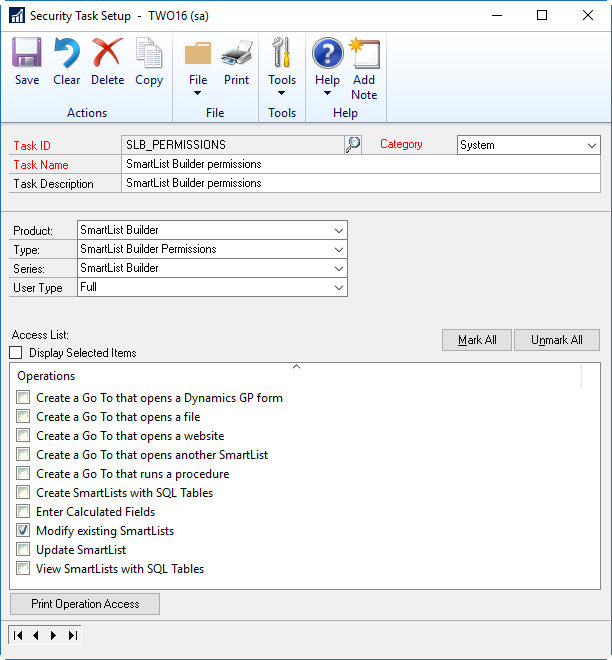Open the Tools wrench icon menu
Viewport: 612px width, 660px height.
tap(282, 53)
